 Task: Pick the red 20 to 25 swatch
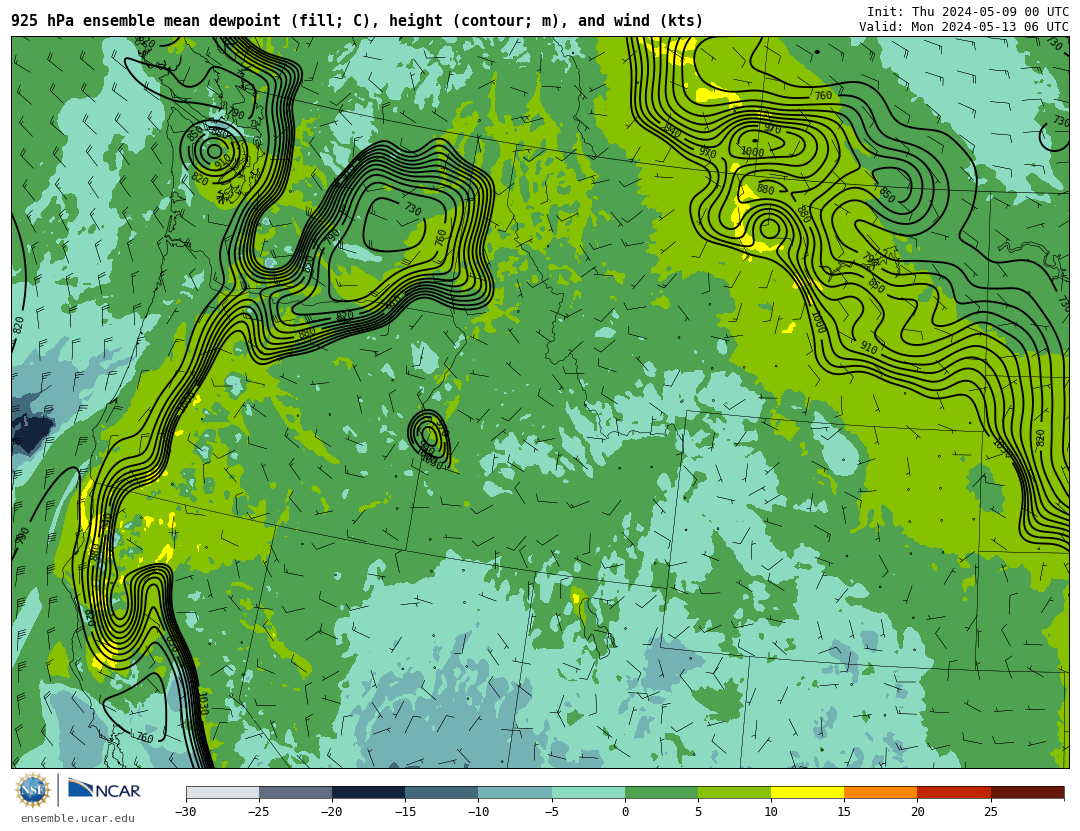[x=954, y=792]
